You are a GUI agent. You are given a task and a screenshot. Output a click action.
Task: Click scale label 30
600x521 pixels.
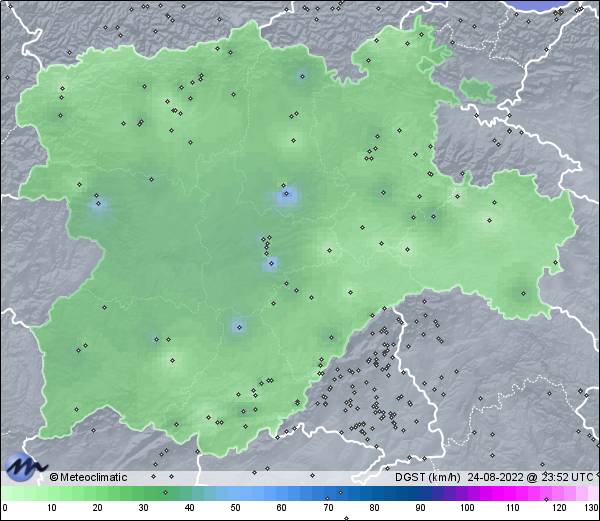click(143, 508)
